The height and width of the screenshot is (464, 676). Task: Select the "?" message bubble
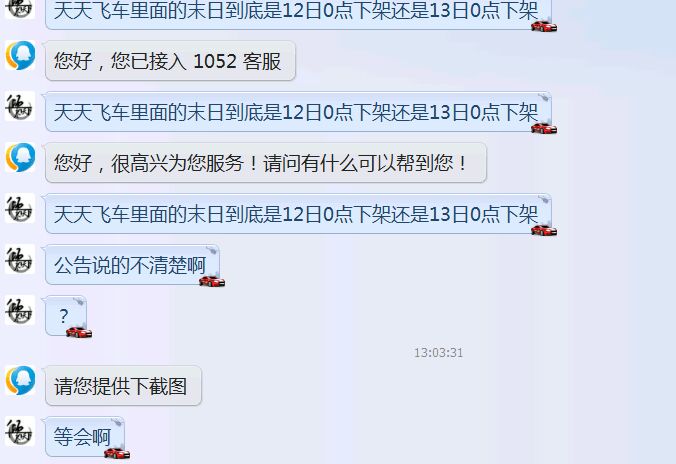[x=66, y=316]
